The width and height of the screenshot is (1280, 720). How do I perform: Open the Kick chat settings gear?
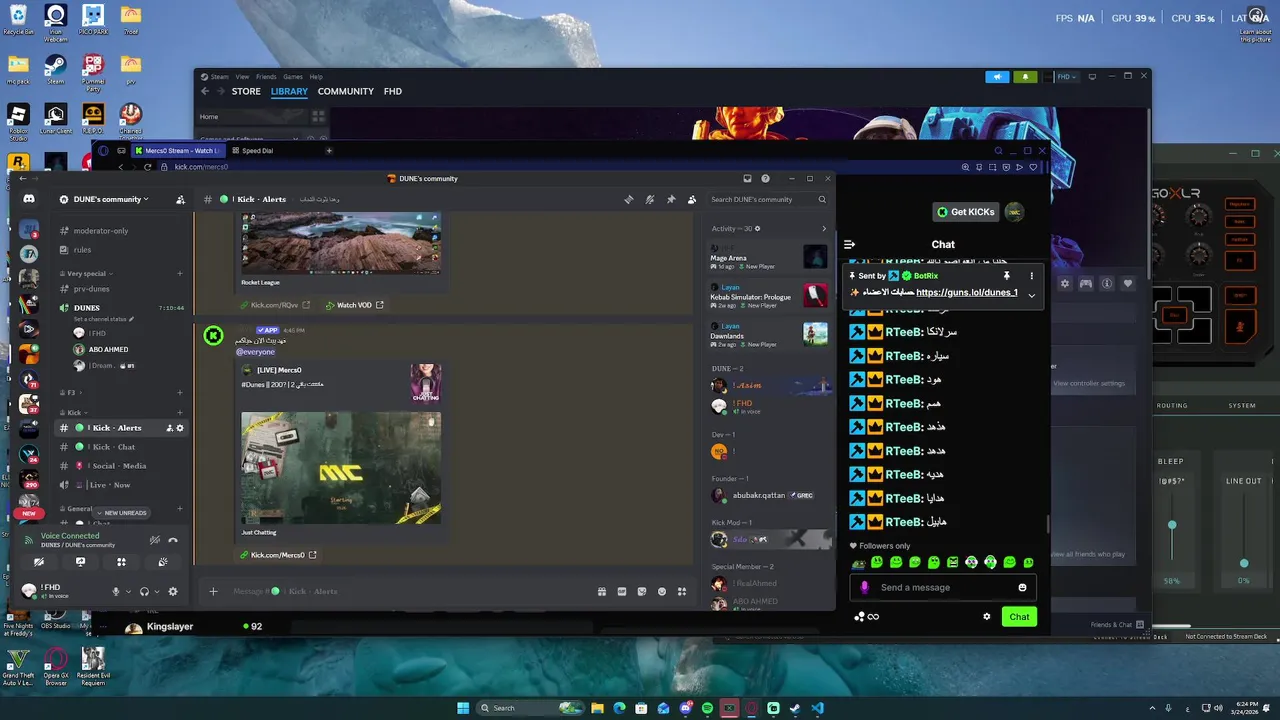987,616
